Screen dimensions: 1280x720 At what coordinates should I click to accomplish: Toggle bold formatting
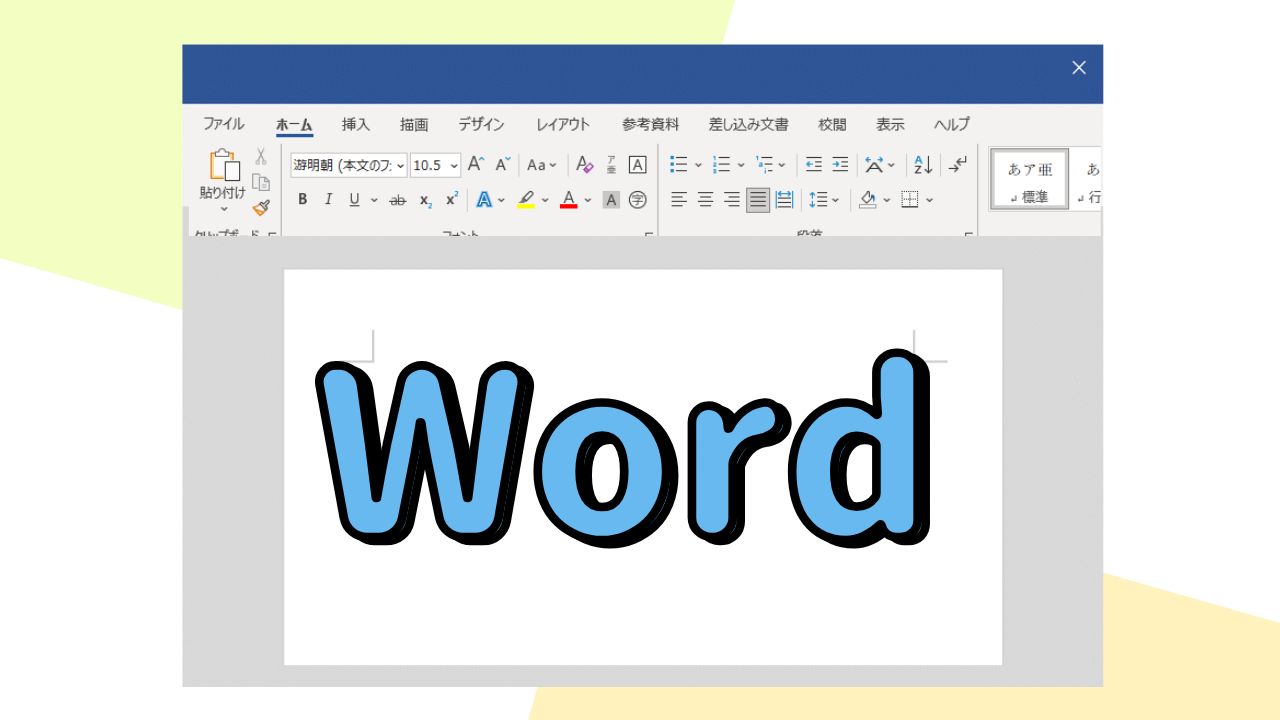(303, 200)
